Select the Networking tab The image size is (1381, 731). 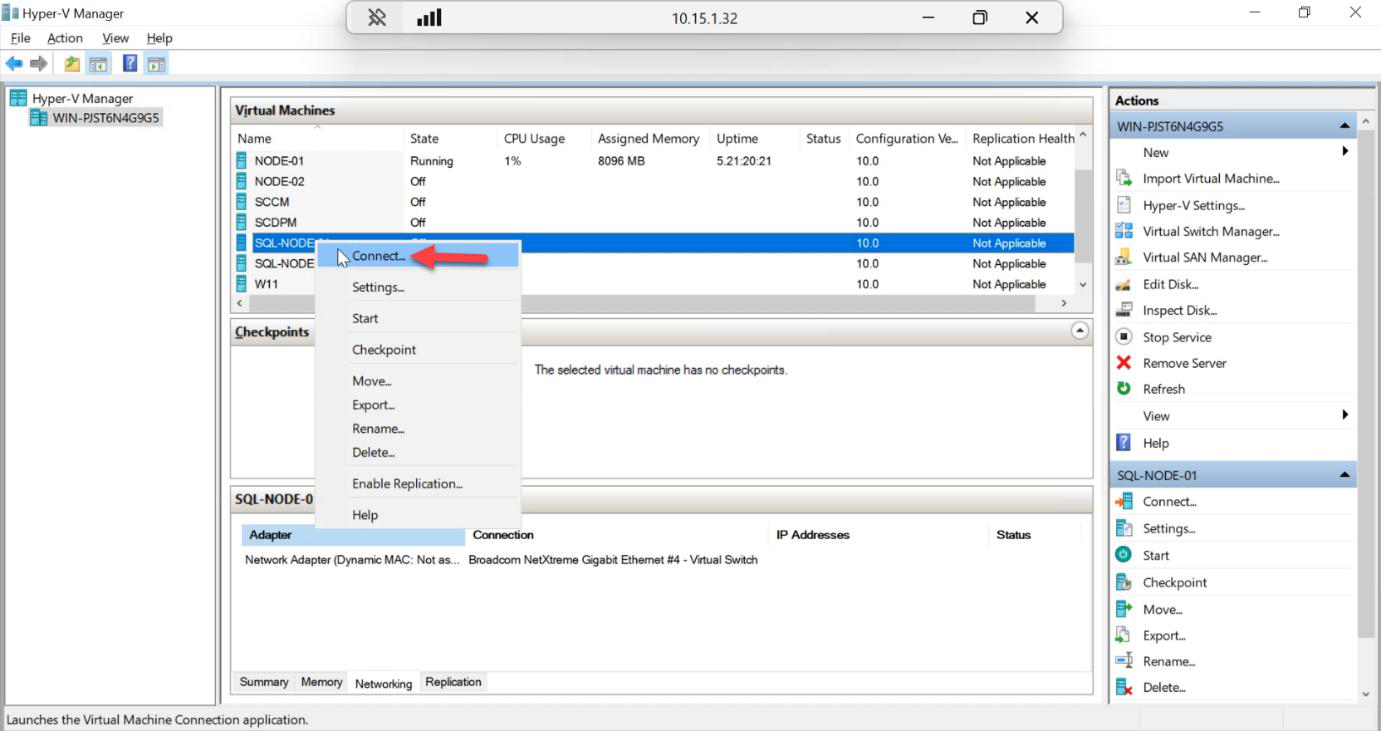(383, 683)
